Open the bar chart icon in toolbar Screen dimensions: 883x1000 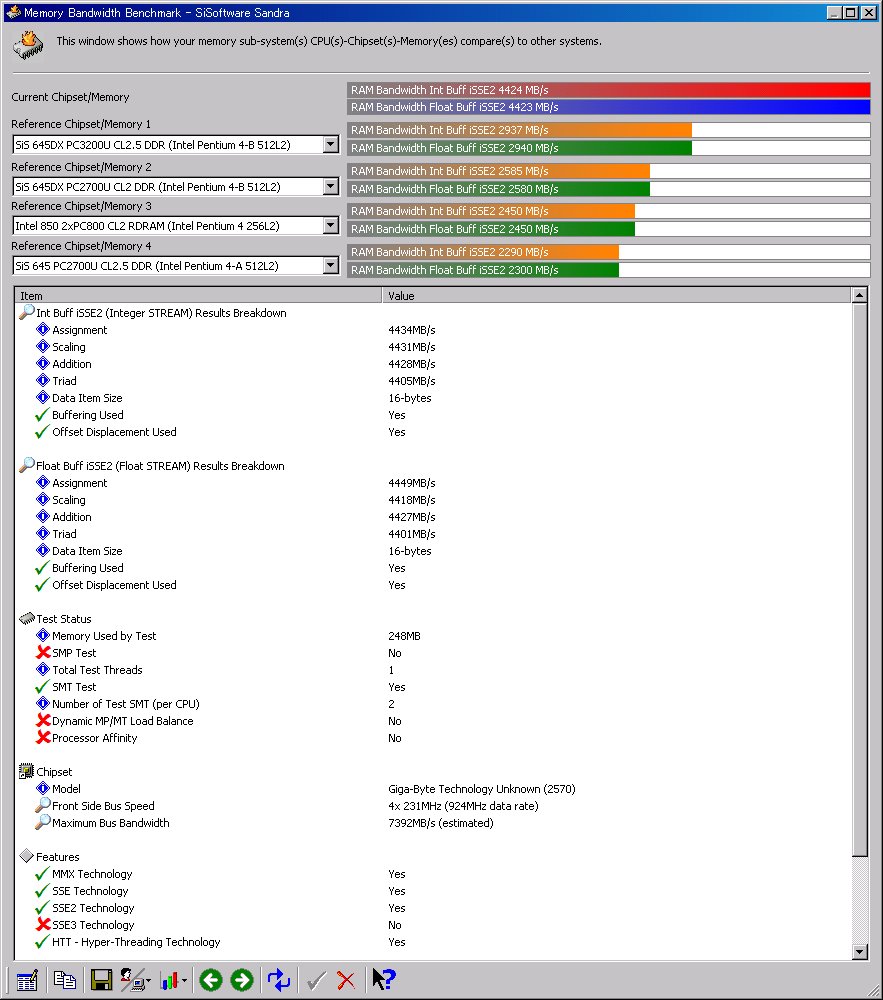coord(168,980)
